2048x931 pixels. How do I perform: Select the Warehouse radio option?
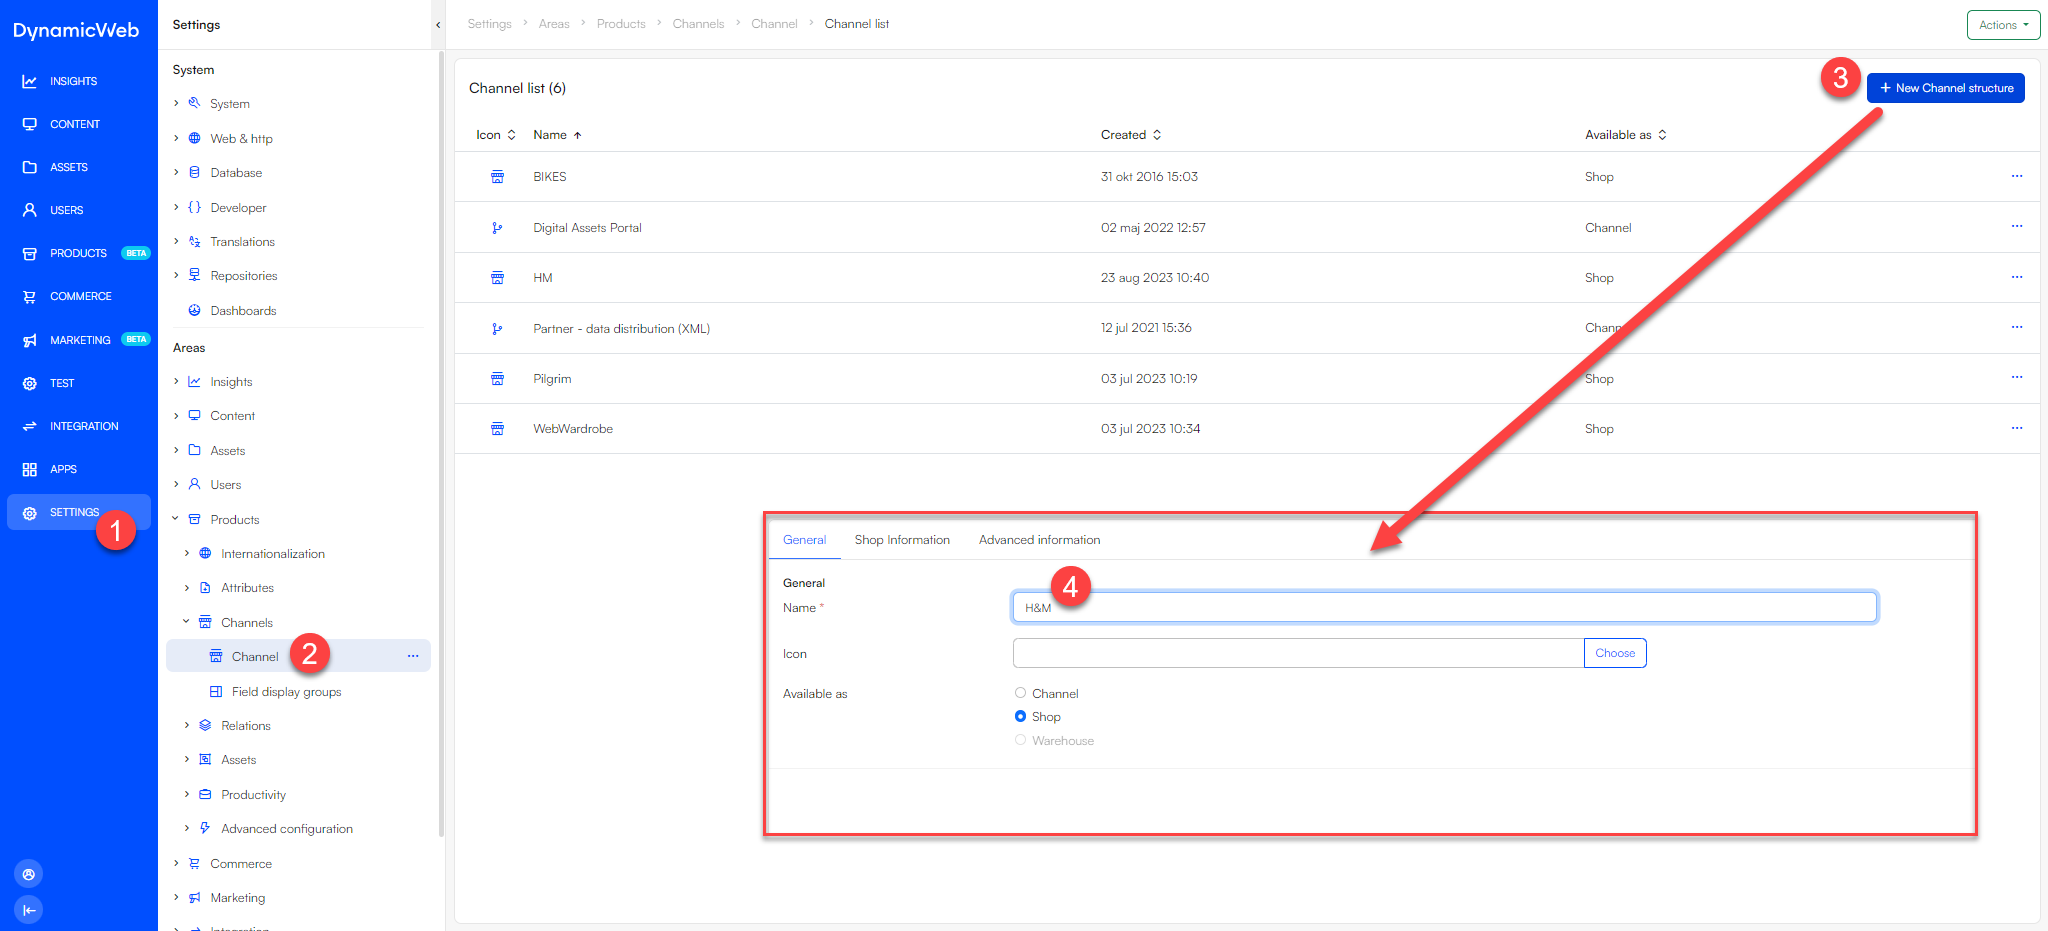click(x=1020, y=740)
